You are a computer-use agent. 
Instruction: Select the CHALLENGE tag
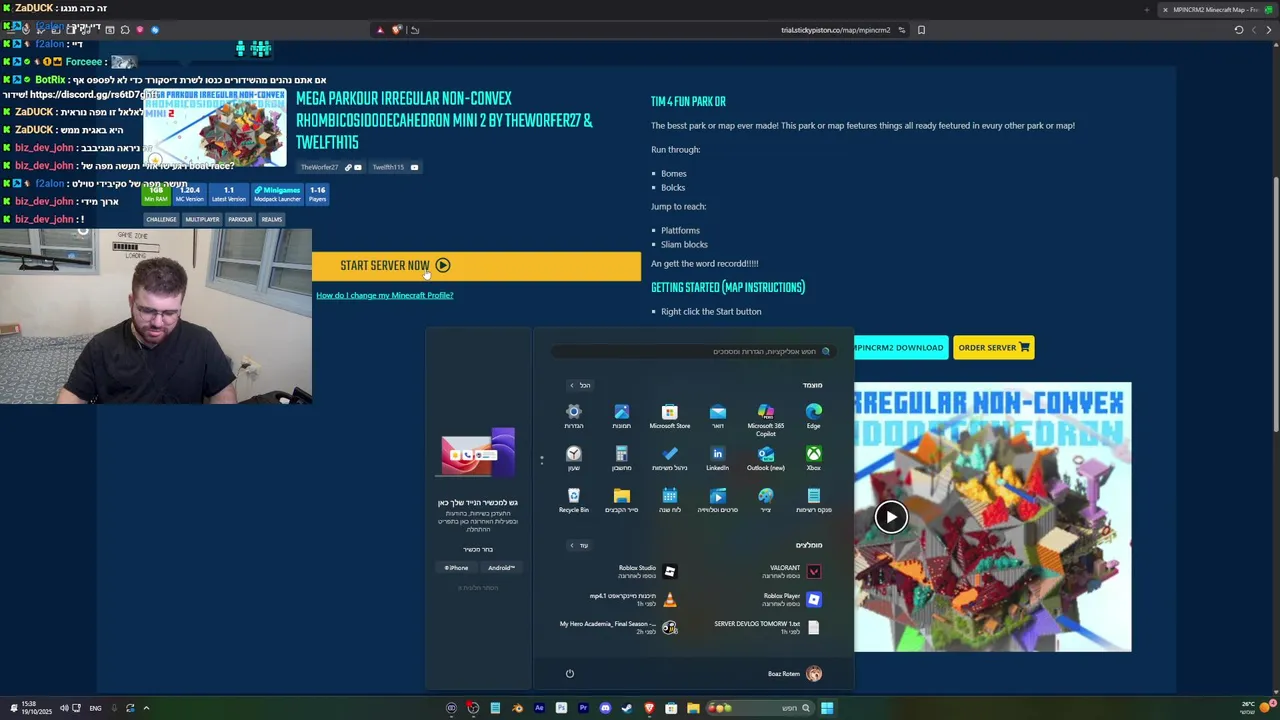(161, 219)
